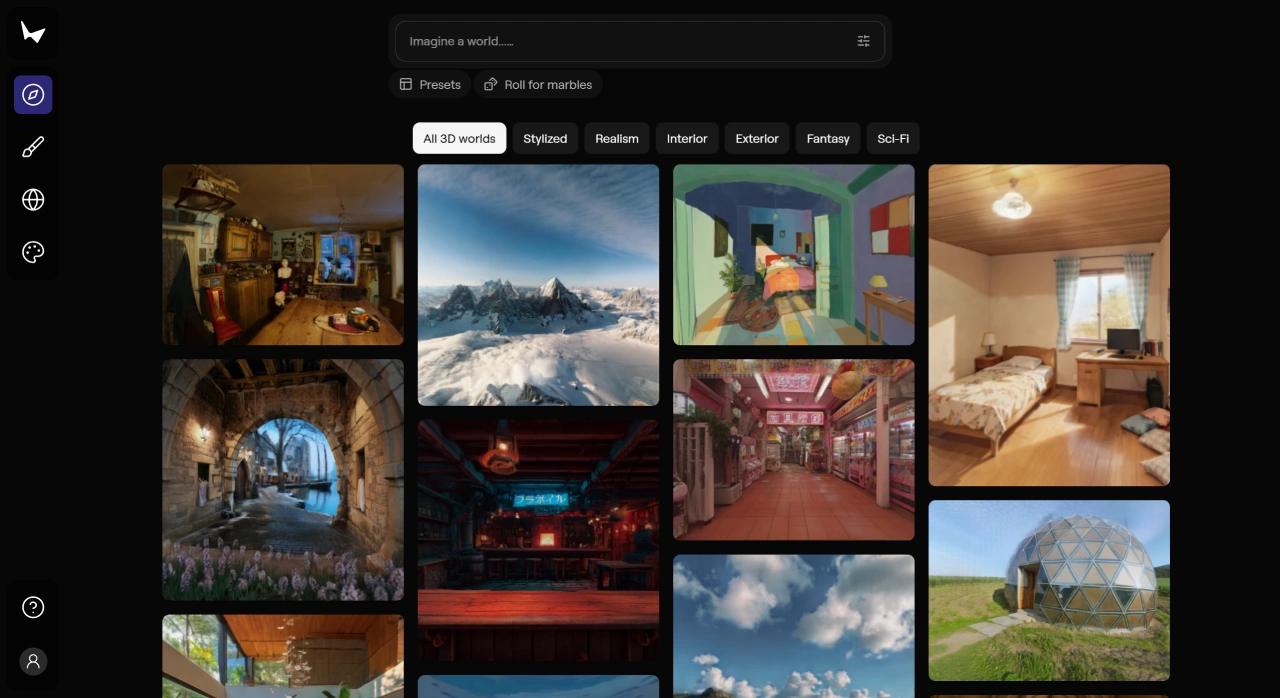Open the user profile icon
Image resolution: width=1280 pixels, height=698 pixels.
click(x=33, y=661)
